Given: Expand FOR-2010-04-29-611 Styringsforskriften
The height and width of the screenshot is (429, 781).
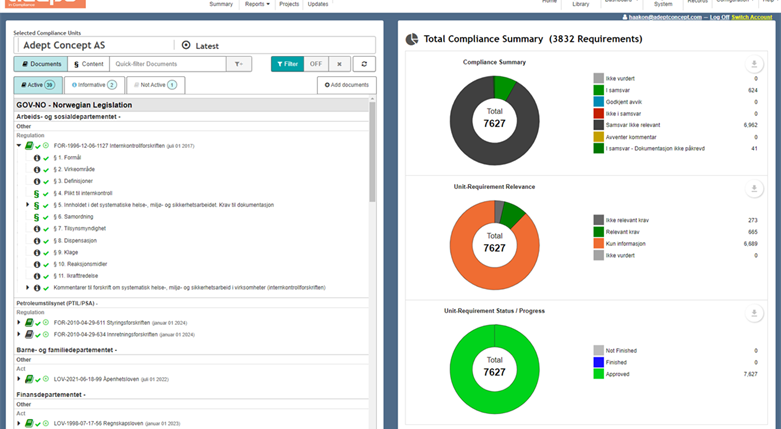Looking at the screenshot, I should tap(19, 322).
